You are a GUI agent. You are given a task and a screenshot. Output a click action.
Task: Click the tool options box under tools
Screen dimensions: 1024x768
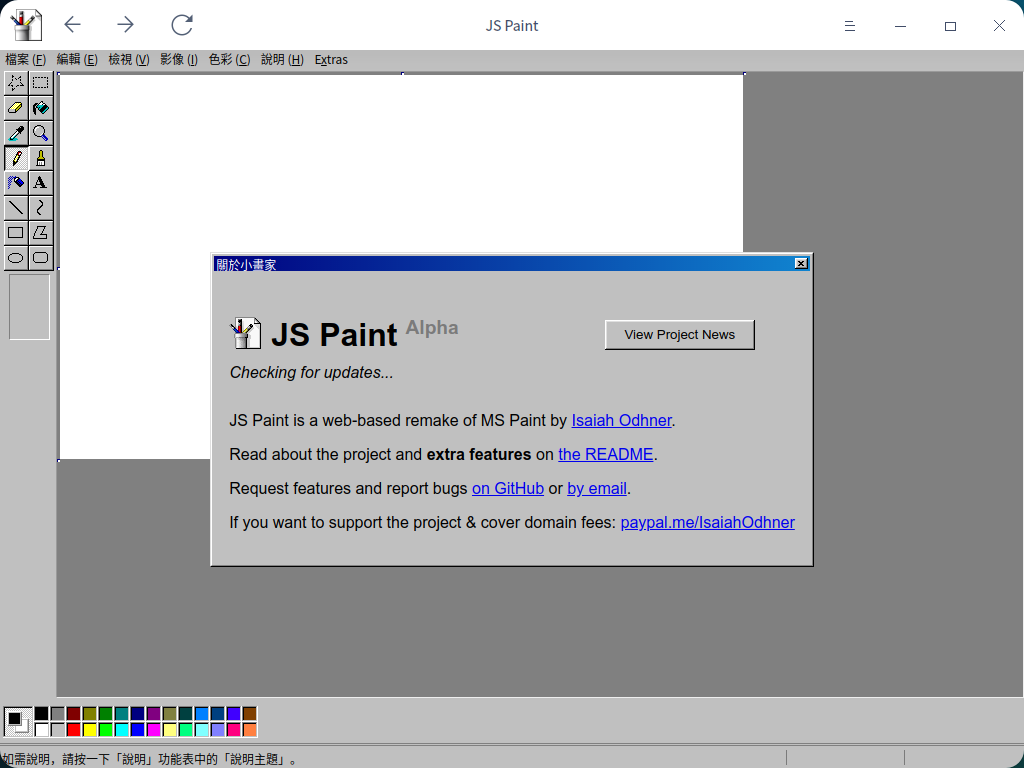point(29,307)
